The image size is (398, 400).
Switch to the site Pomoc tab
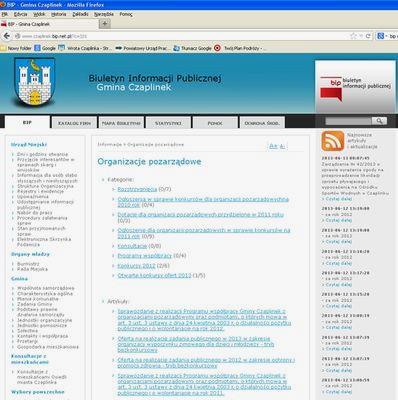215,123
